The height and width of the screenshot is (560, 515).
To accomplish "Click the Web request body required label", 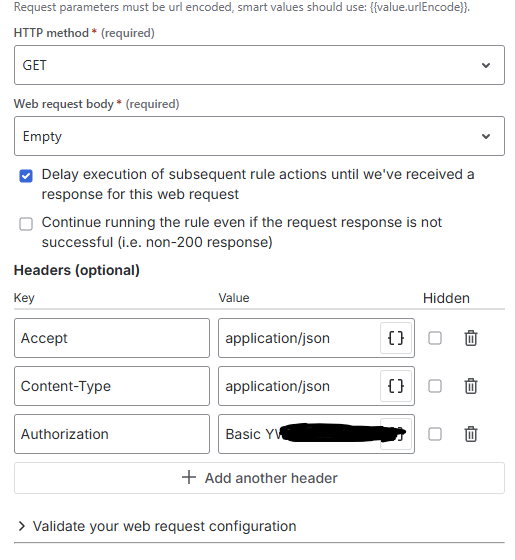I will click(x=96, y=104).
